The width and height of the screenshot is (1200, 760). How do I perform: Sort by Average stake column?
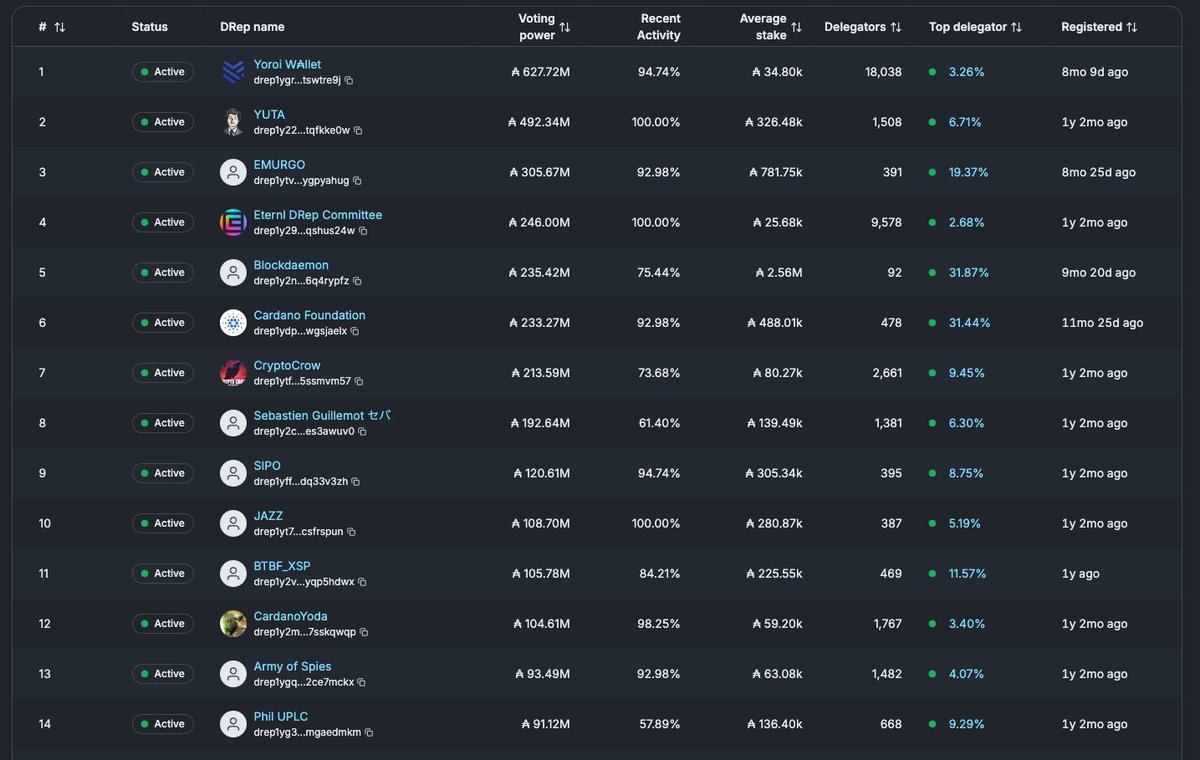click(796, 27)
